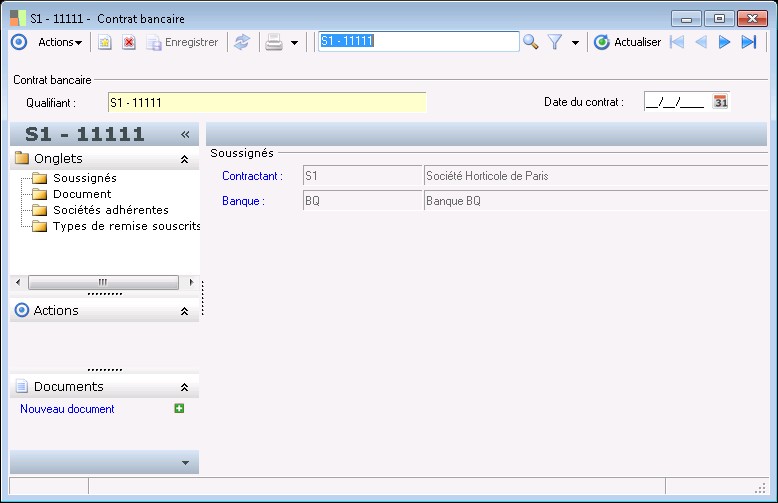Close the Contrat bancaire window
The height and width of the screenshot is (503, 778).
(752, 19)
